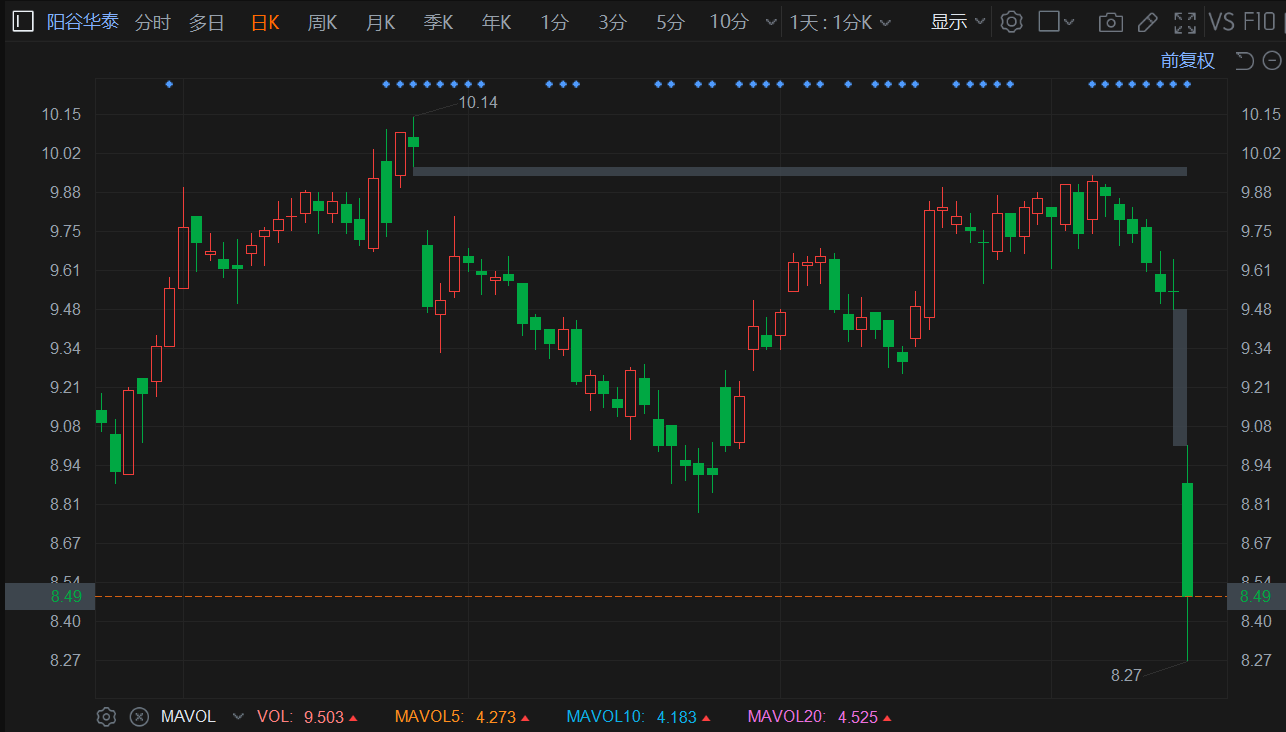
Task: Click the blue diamond event marker above 10.14 peak
Action: coord(413,84)
